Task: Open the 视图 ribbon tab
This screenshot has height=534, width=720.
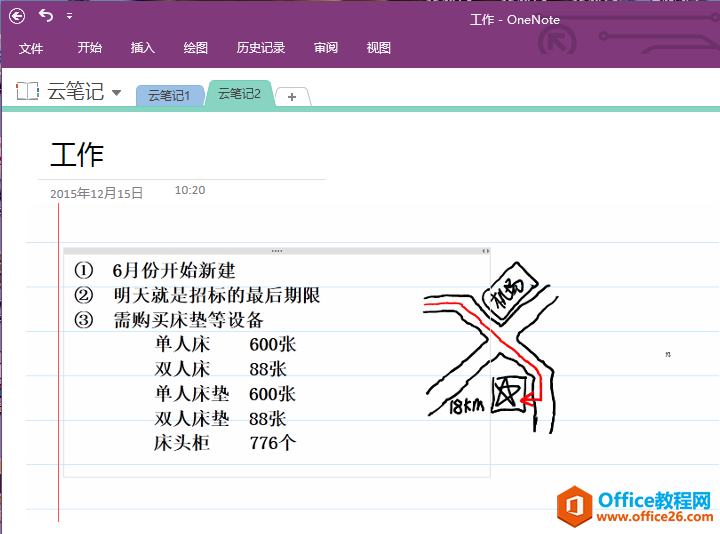Action: (x=379, y=48)
